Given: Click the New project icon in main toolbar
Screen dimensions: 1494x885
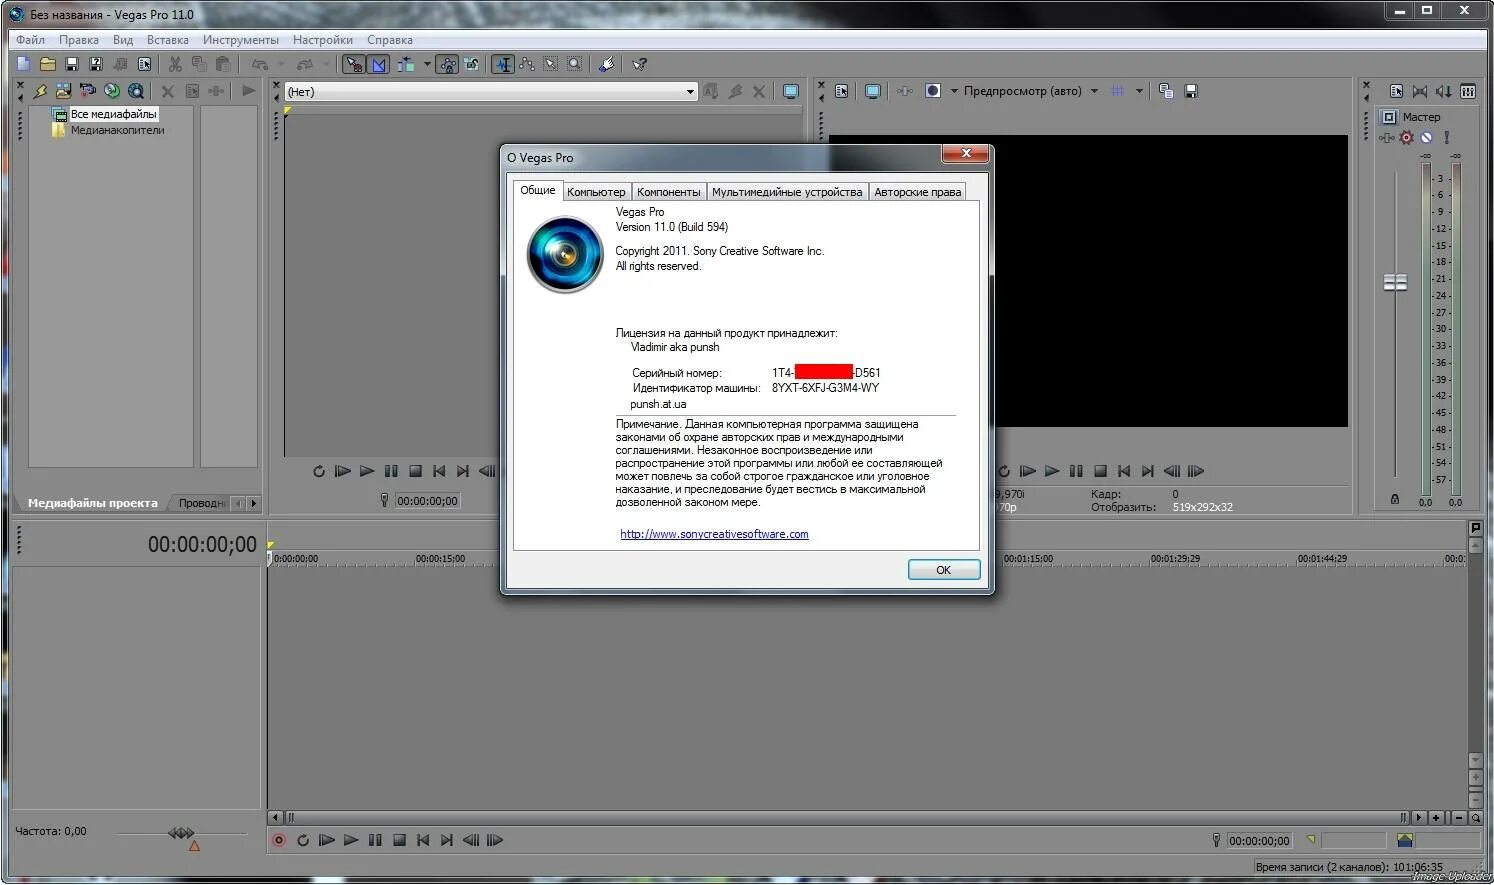Looking at the screenshot, I should (24, 64).
